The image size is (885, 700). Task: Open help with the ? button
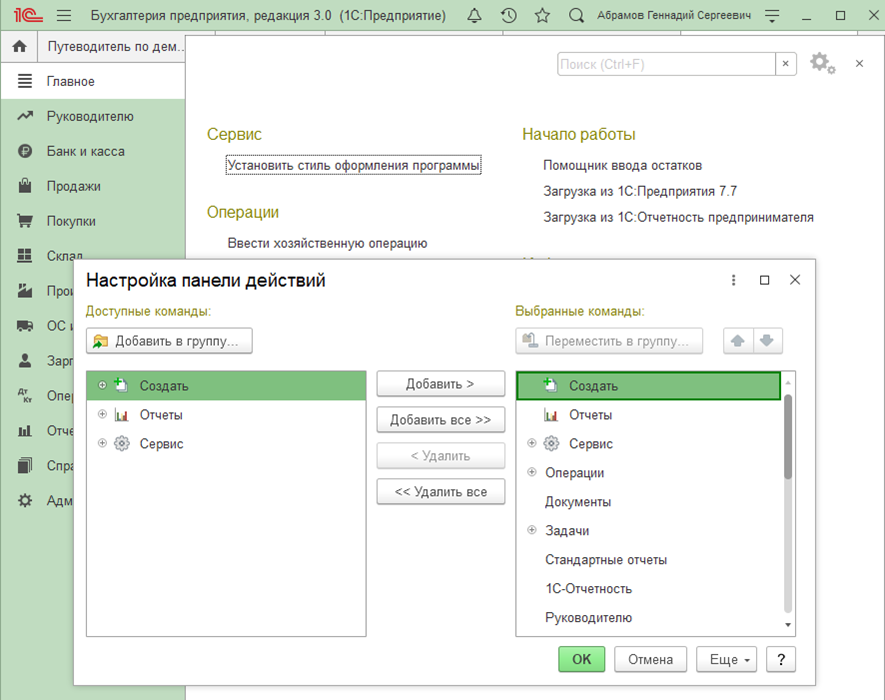point(781,659)
